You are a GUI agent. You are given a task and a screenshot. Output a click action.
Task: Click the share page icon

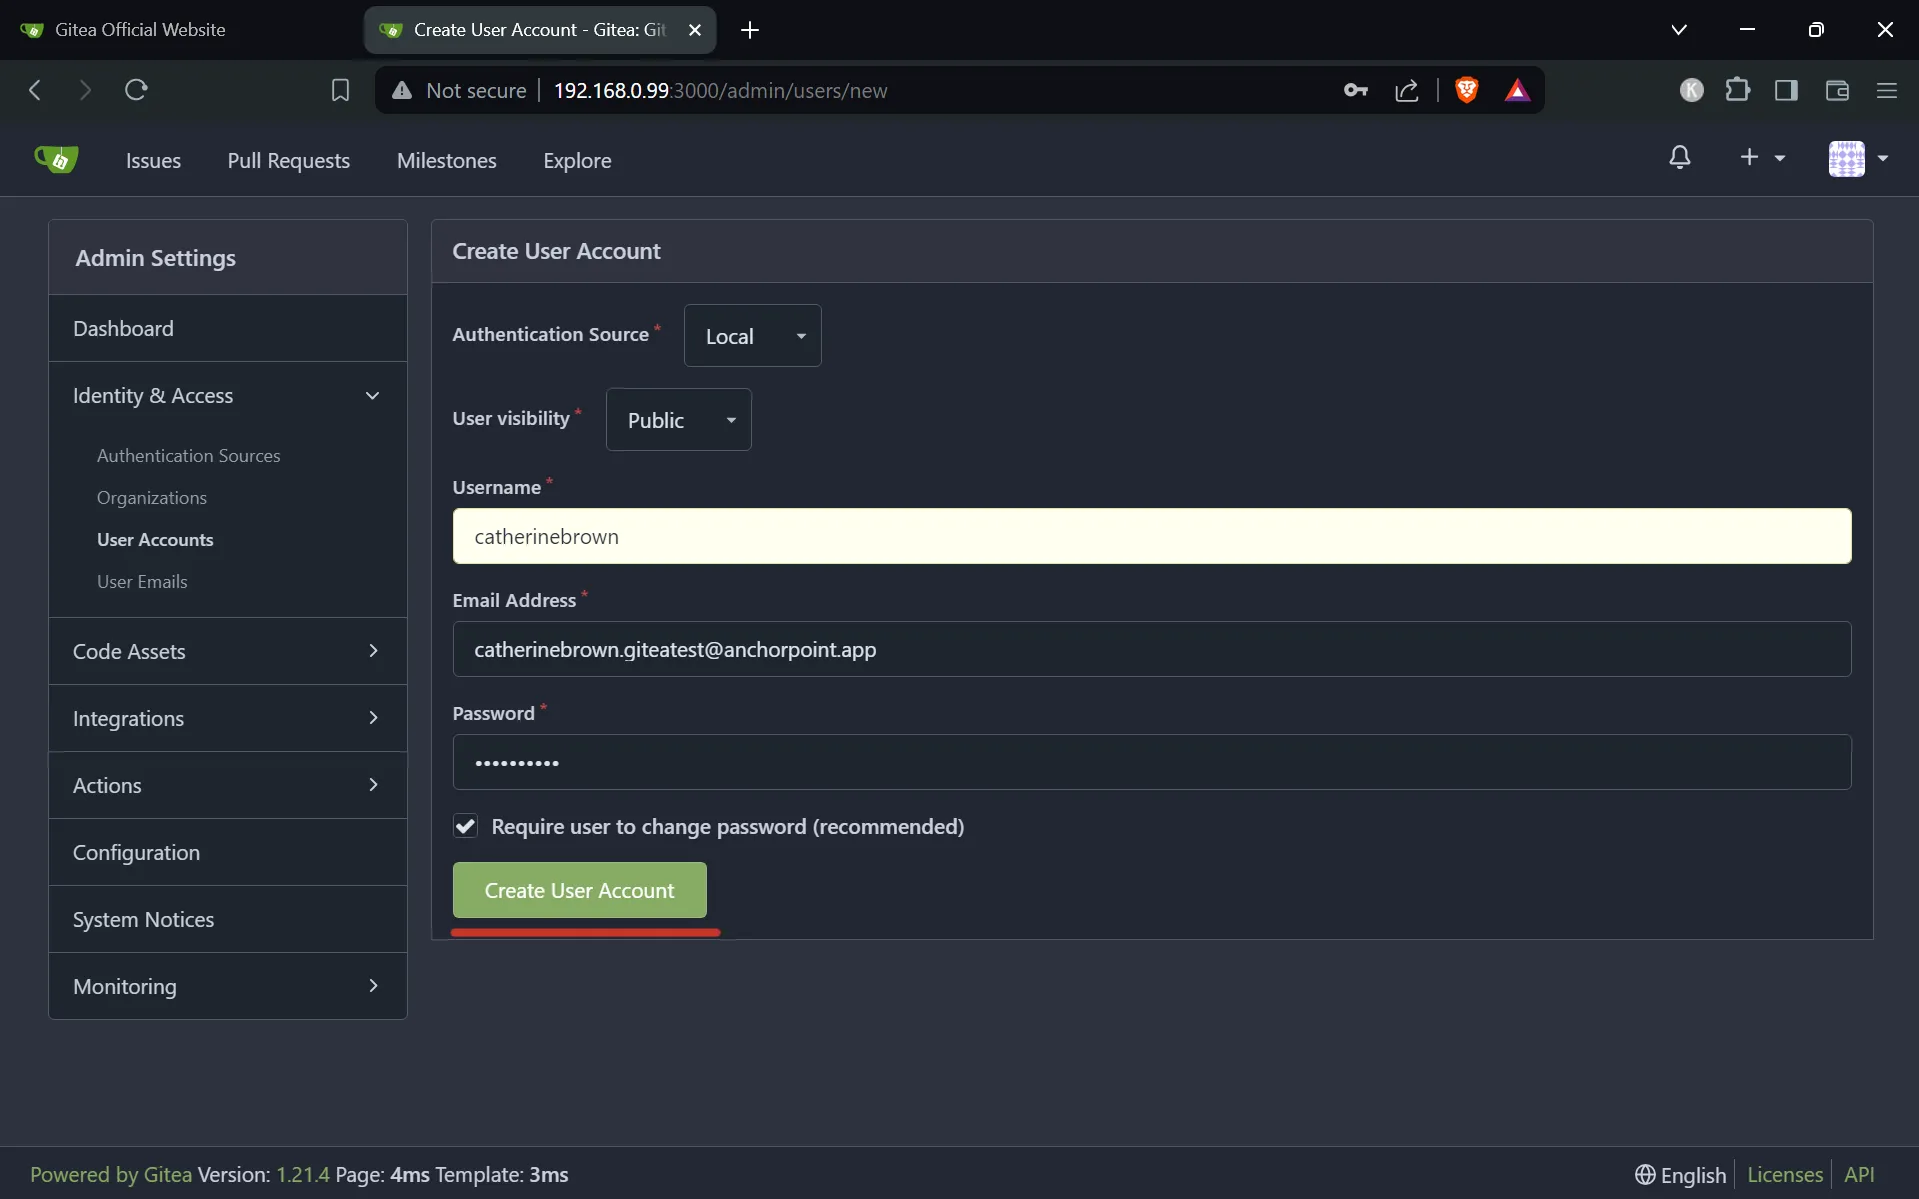[1407, 90]
